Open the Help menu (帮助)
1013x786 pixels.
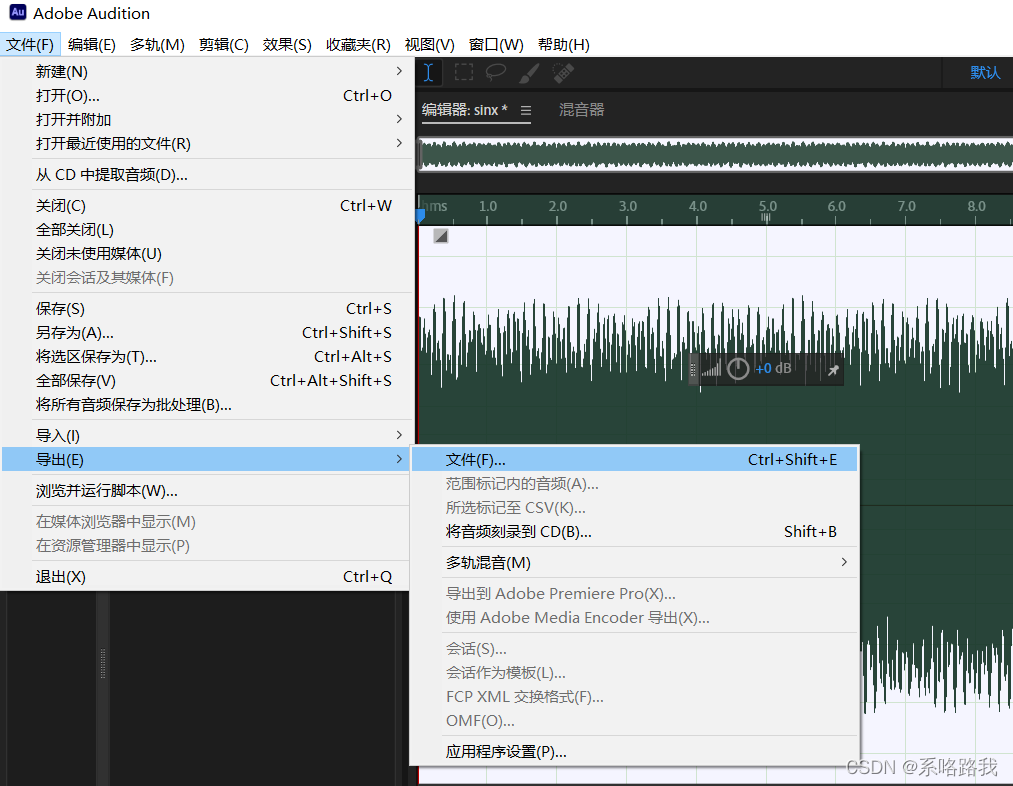(563, 45)
